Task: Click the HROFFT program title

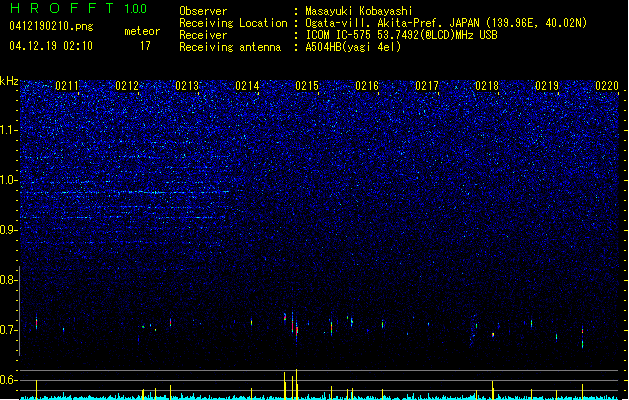Action: [x=62, y=8]
